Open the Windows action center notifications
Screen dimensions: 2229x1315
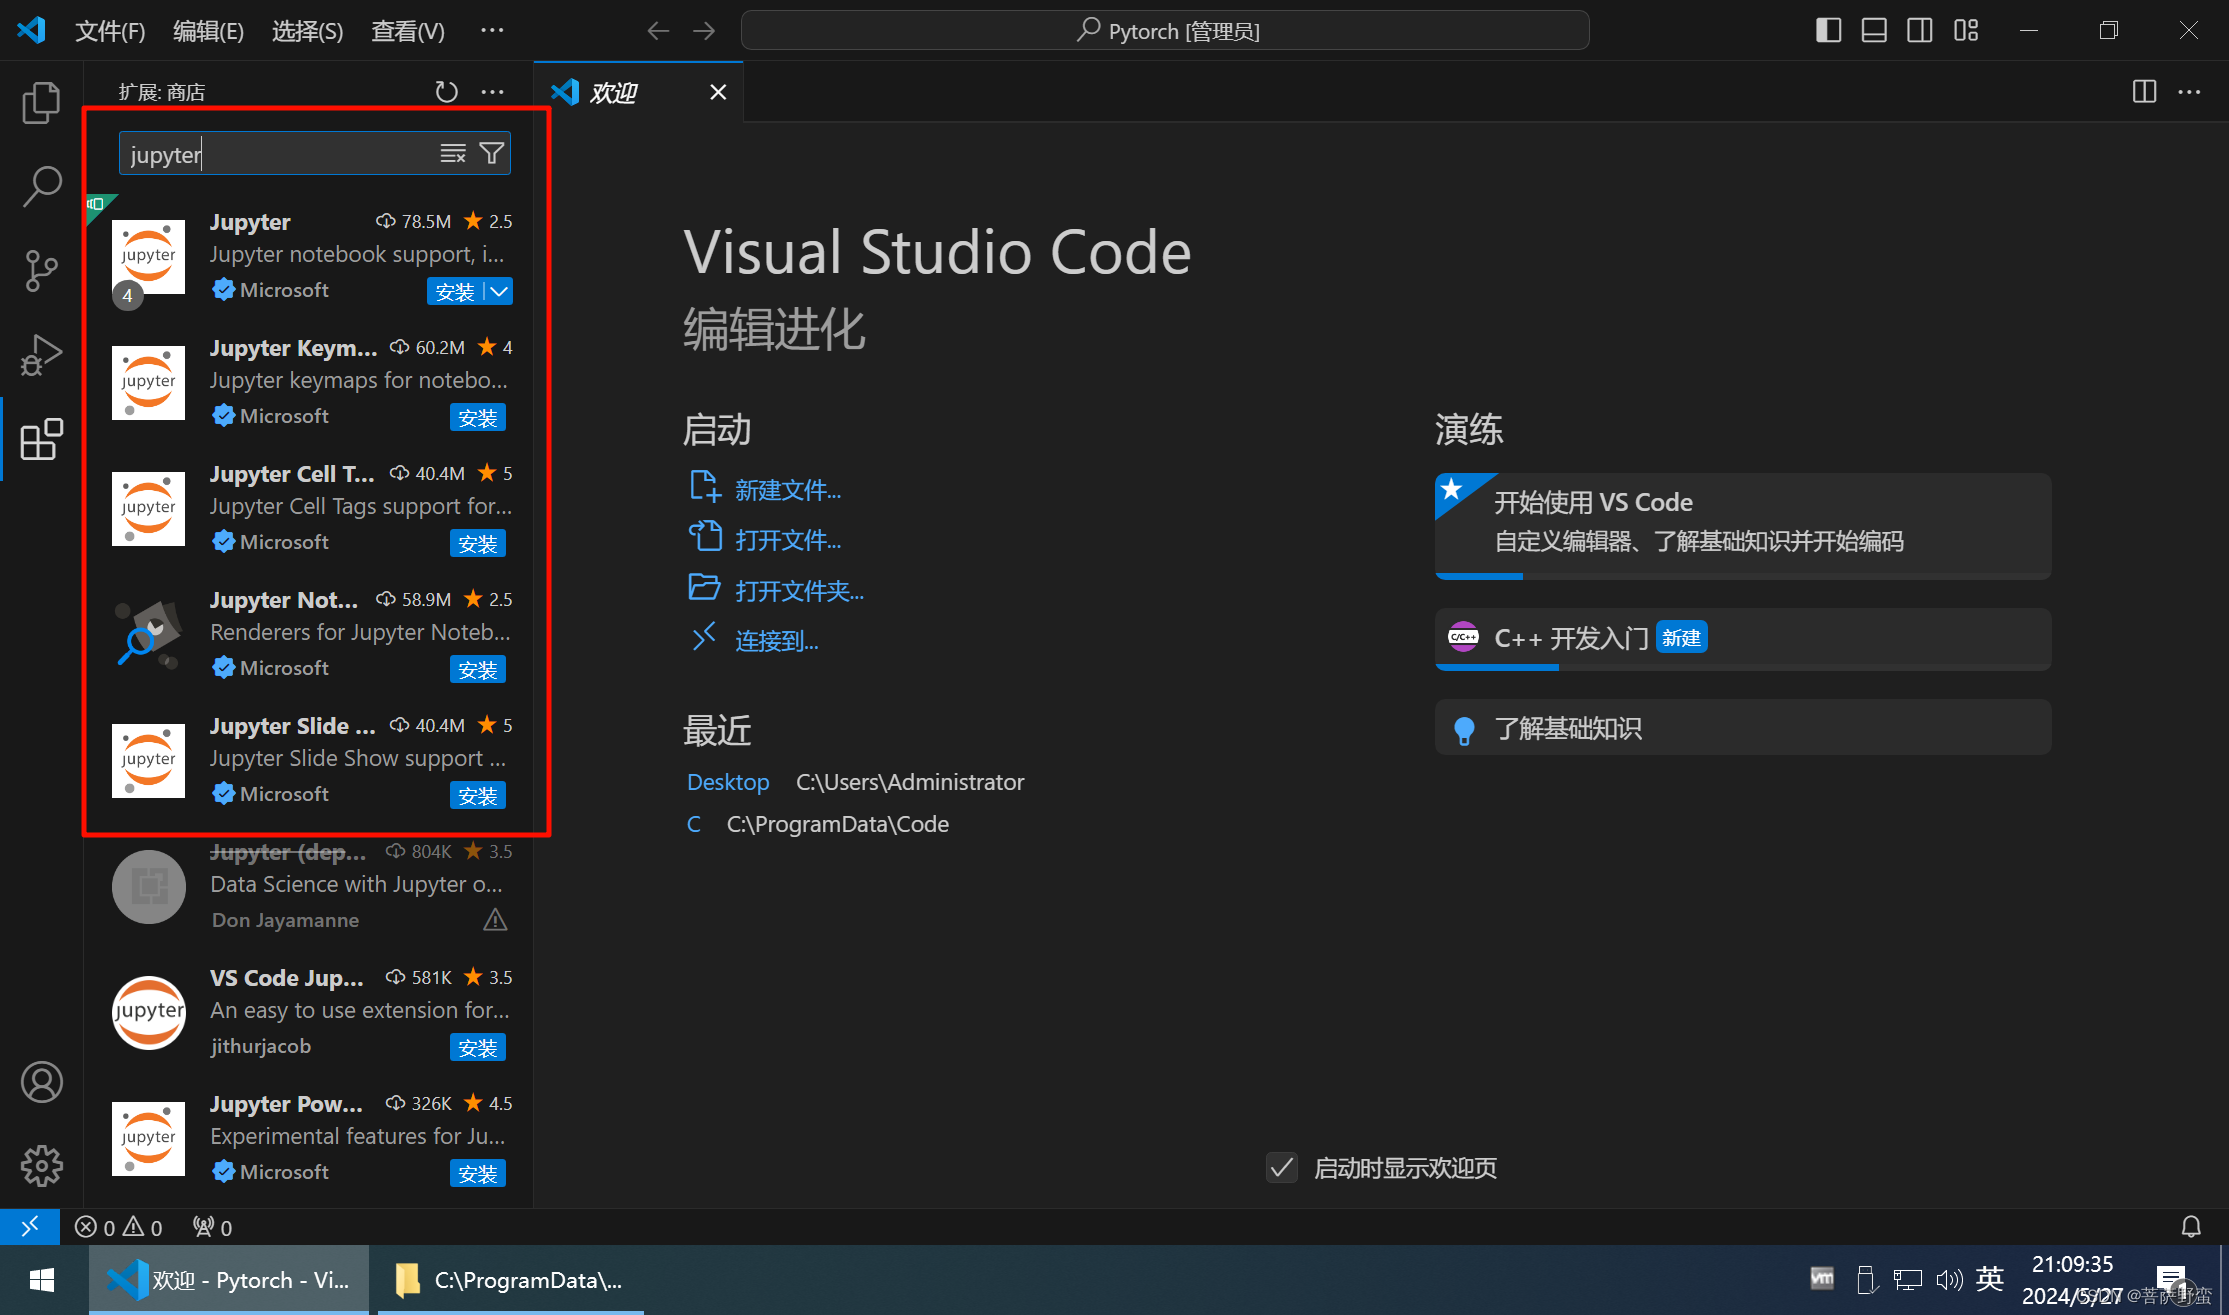point(2171,1280)
